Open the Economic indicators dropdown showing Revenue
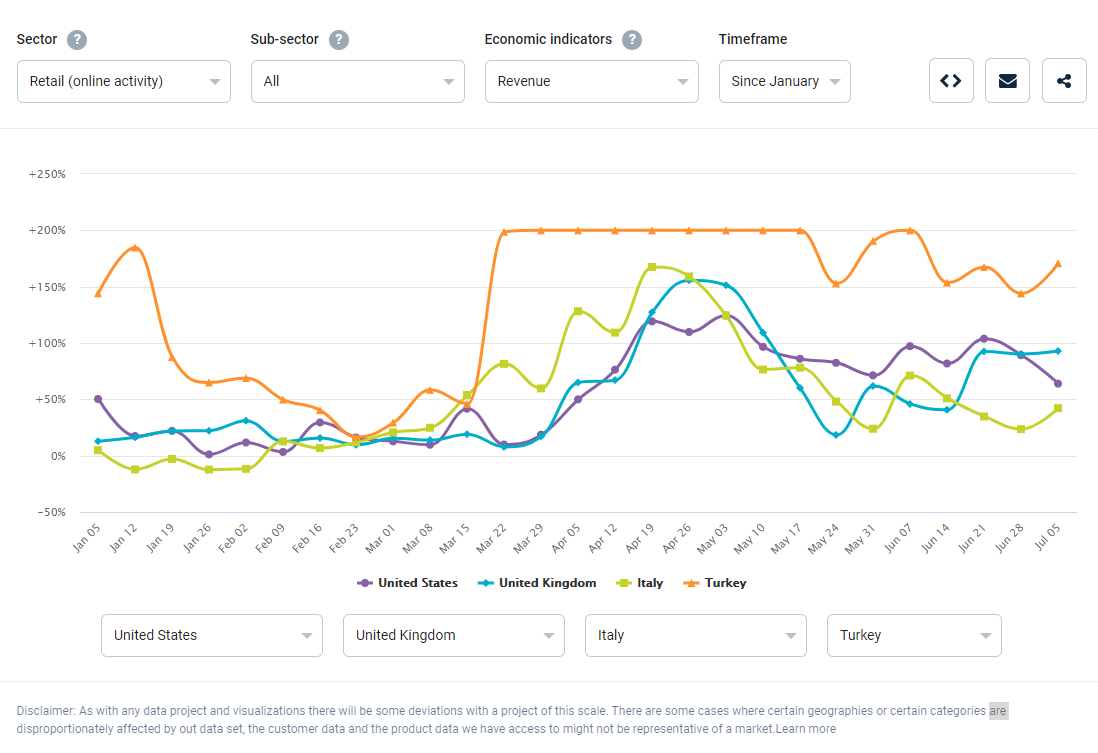The width and height of the screenshot is (1098, 753). click(x=592, y=81)
